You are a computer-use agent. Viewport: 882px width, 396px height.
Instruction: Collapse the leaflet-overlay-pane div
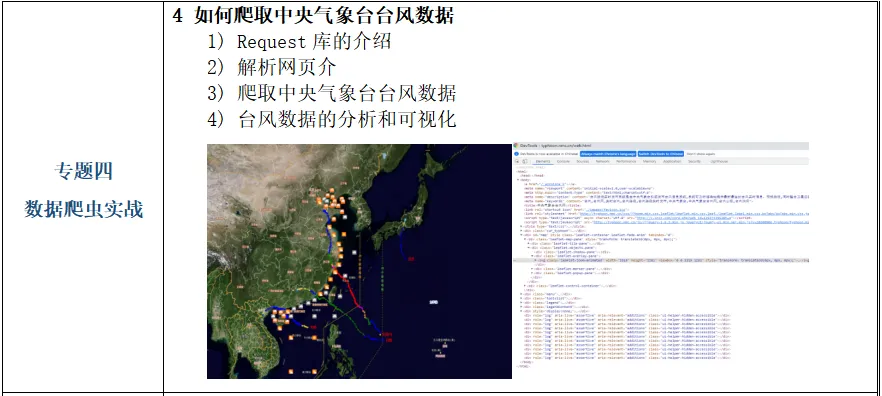point(532,256)
